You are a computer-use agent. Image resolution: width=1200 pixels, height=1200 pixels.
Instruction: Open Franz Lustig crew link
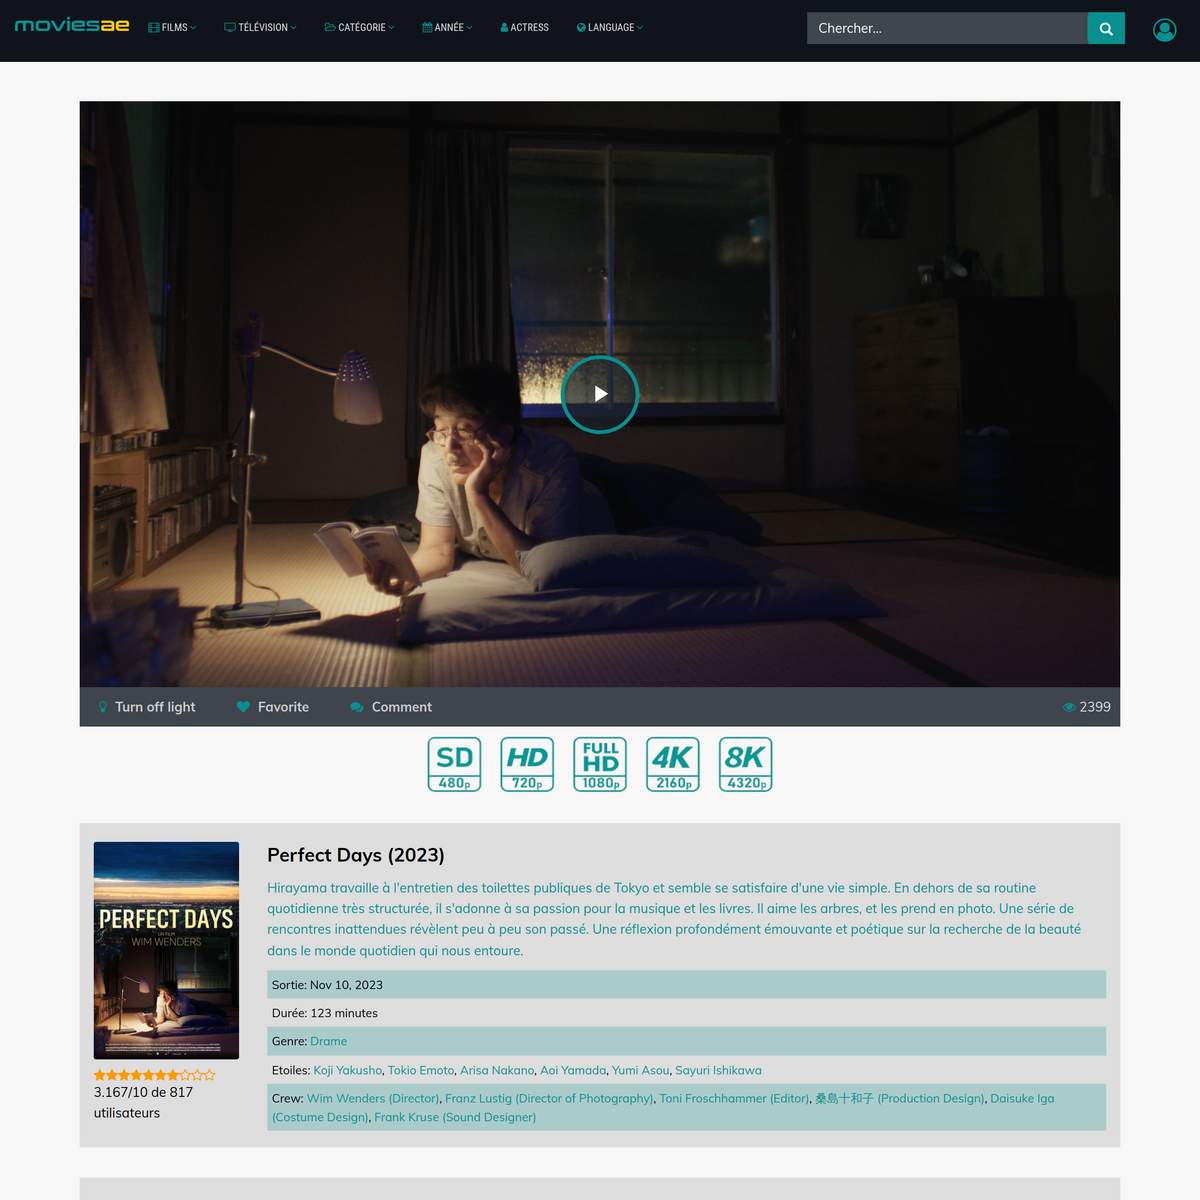tap(549, 1098)
